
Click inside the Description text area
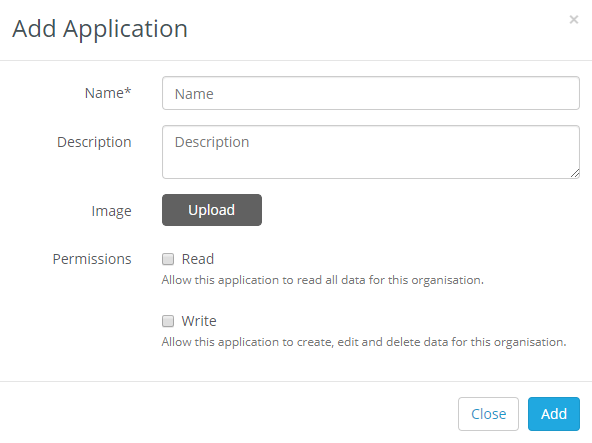[x=371, y=152]
